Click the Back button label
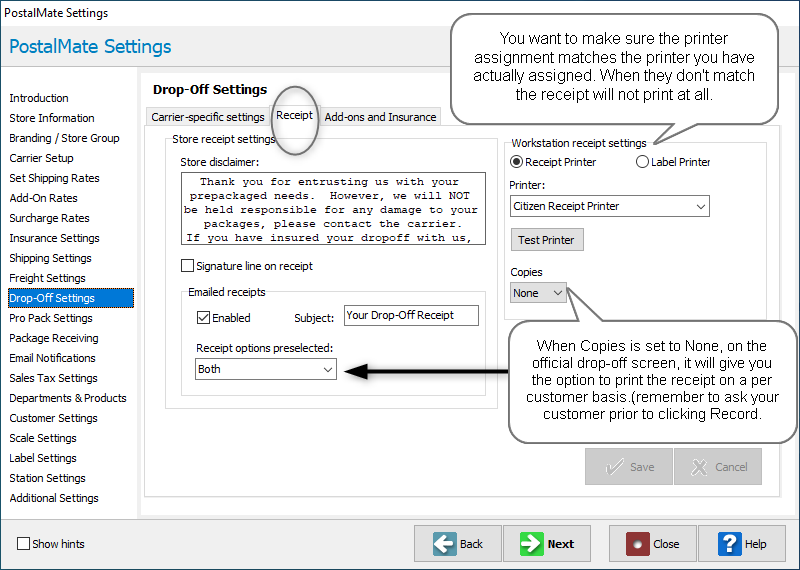The image size is (800, 570). [x=471, y=544]
